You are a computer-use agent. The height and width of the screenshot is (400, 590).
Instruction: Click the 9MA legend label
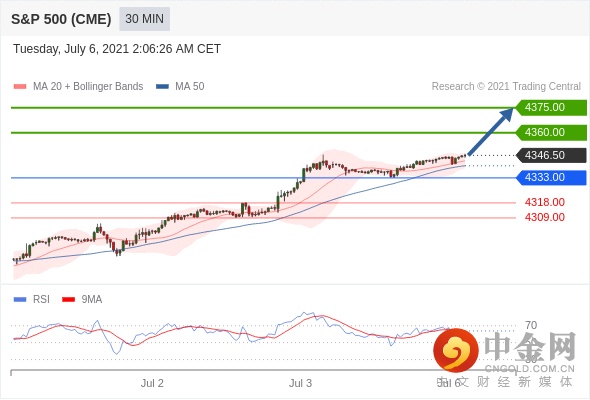coord(92,300)
